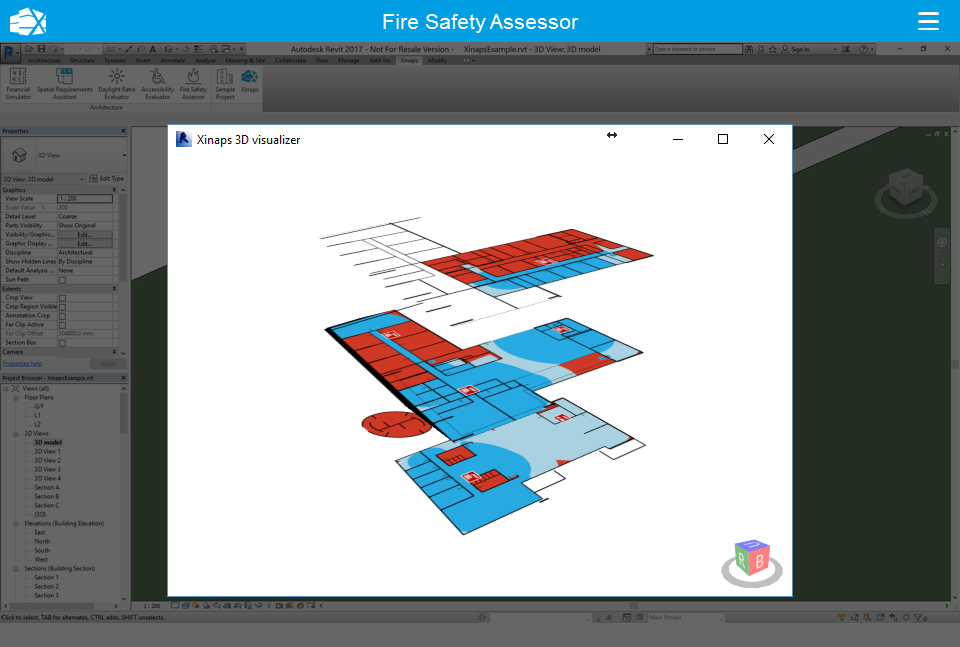The width and height of the screenshot is (960, 647).
Task: Open the Accessibility Evaluator tool
Action: tap(158, 84)
